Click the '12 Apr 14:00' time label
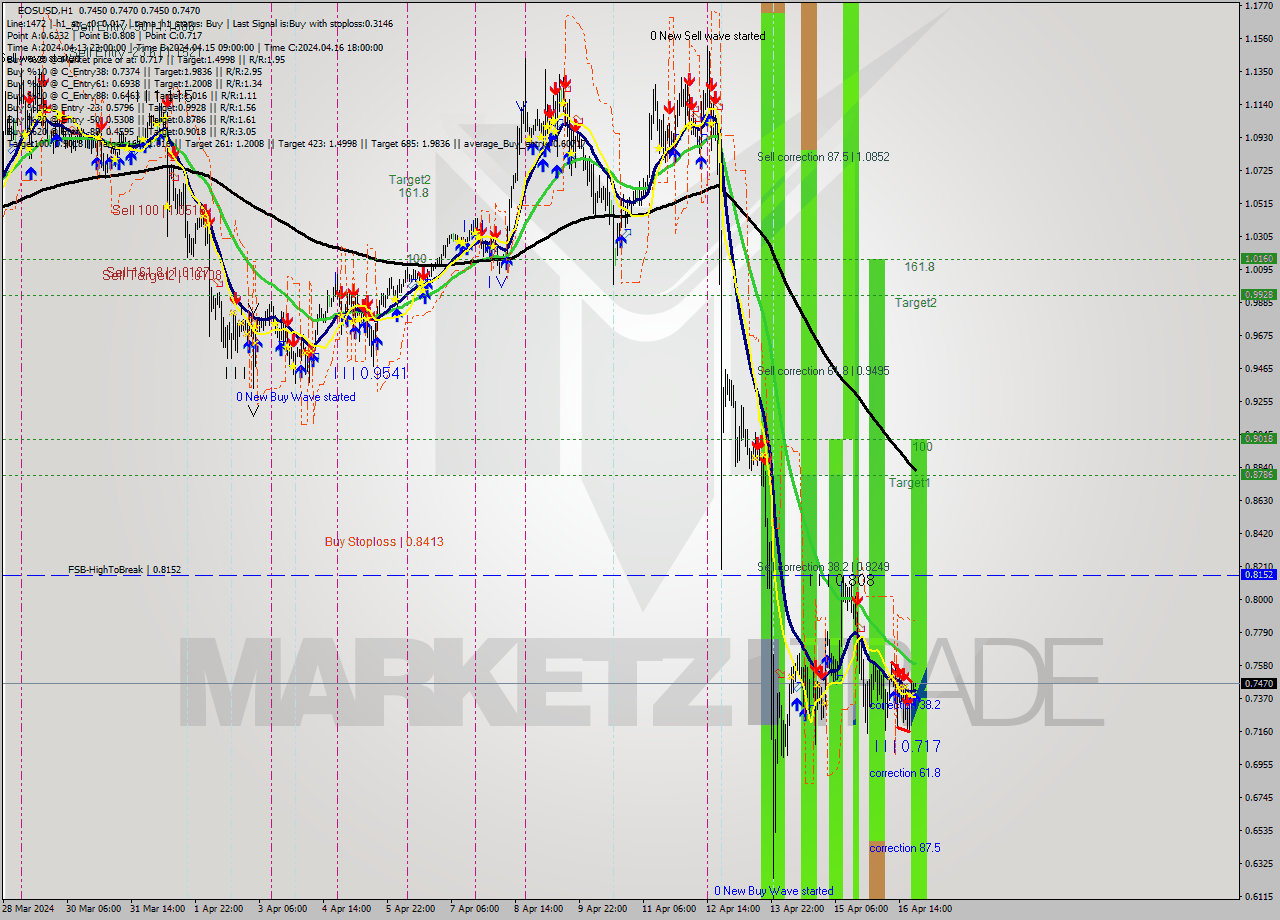 click(x=732, y=909)
